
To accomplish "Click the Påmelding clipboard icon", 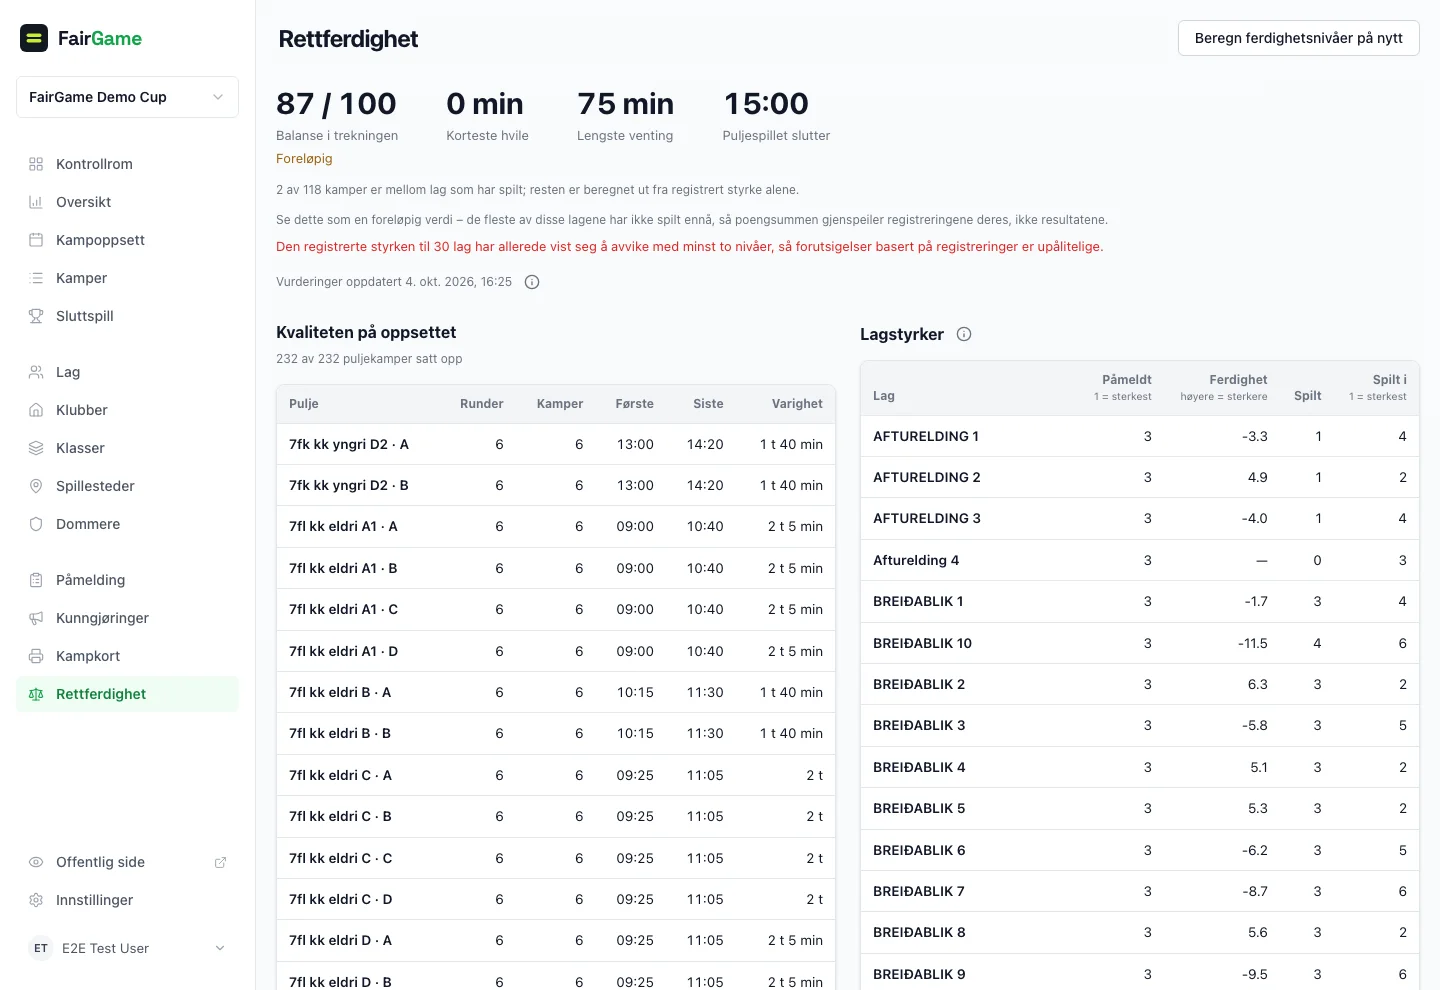I will tap(36, 580).
